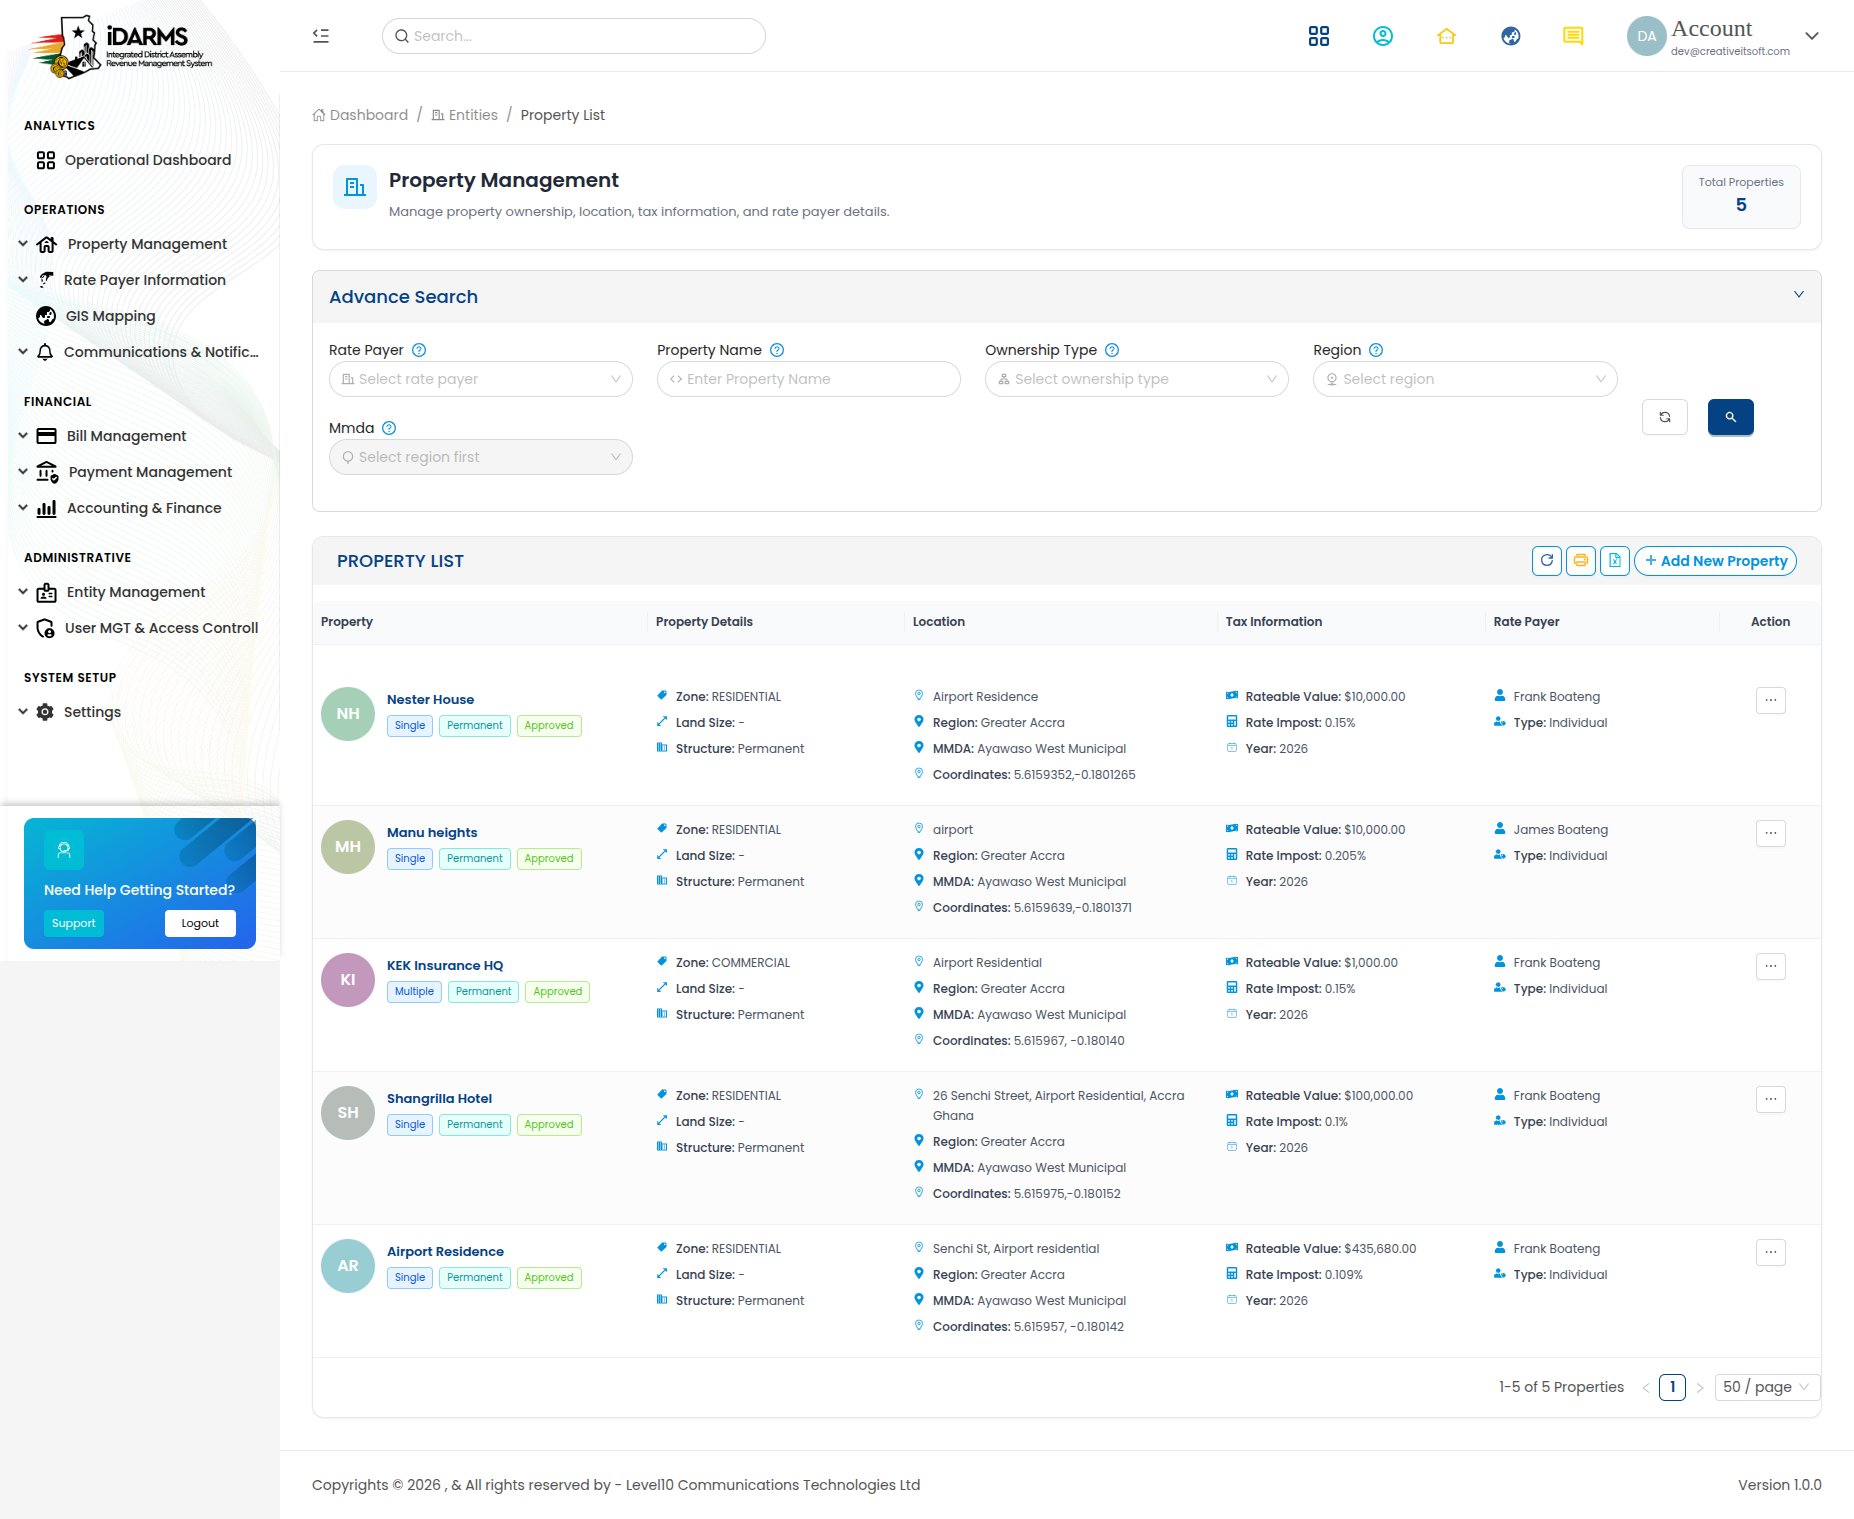Open the yellow messages icon
Image resolution: width=1854 pixels, height=1519 pixels.
pos(1573,36)
